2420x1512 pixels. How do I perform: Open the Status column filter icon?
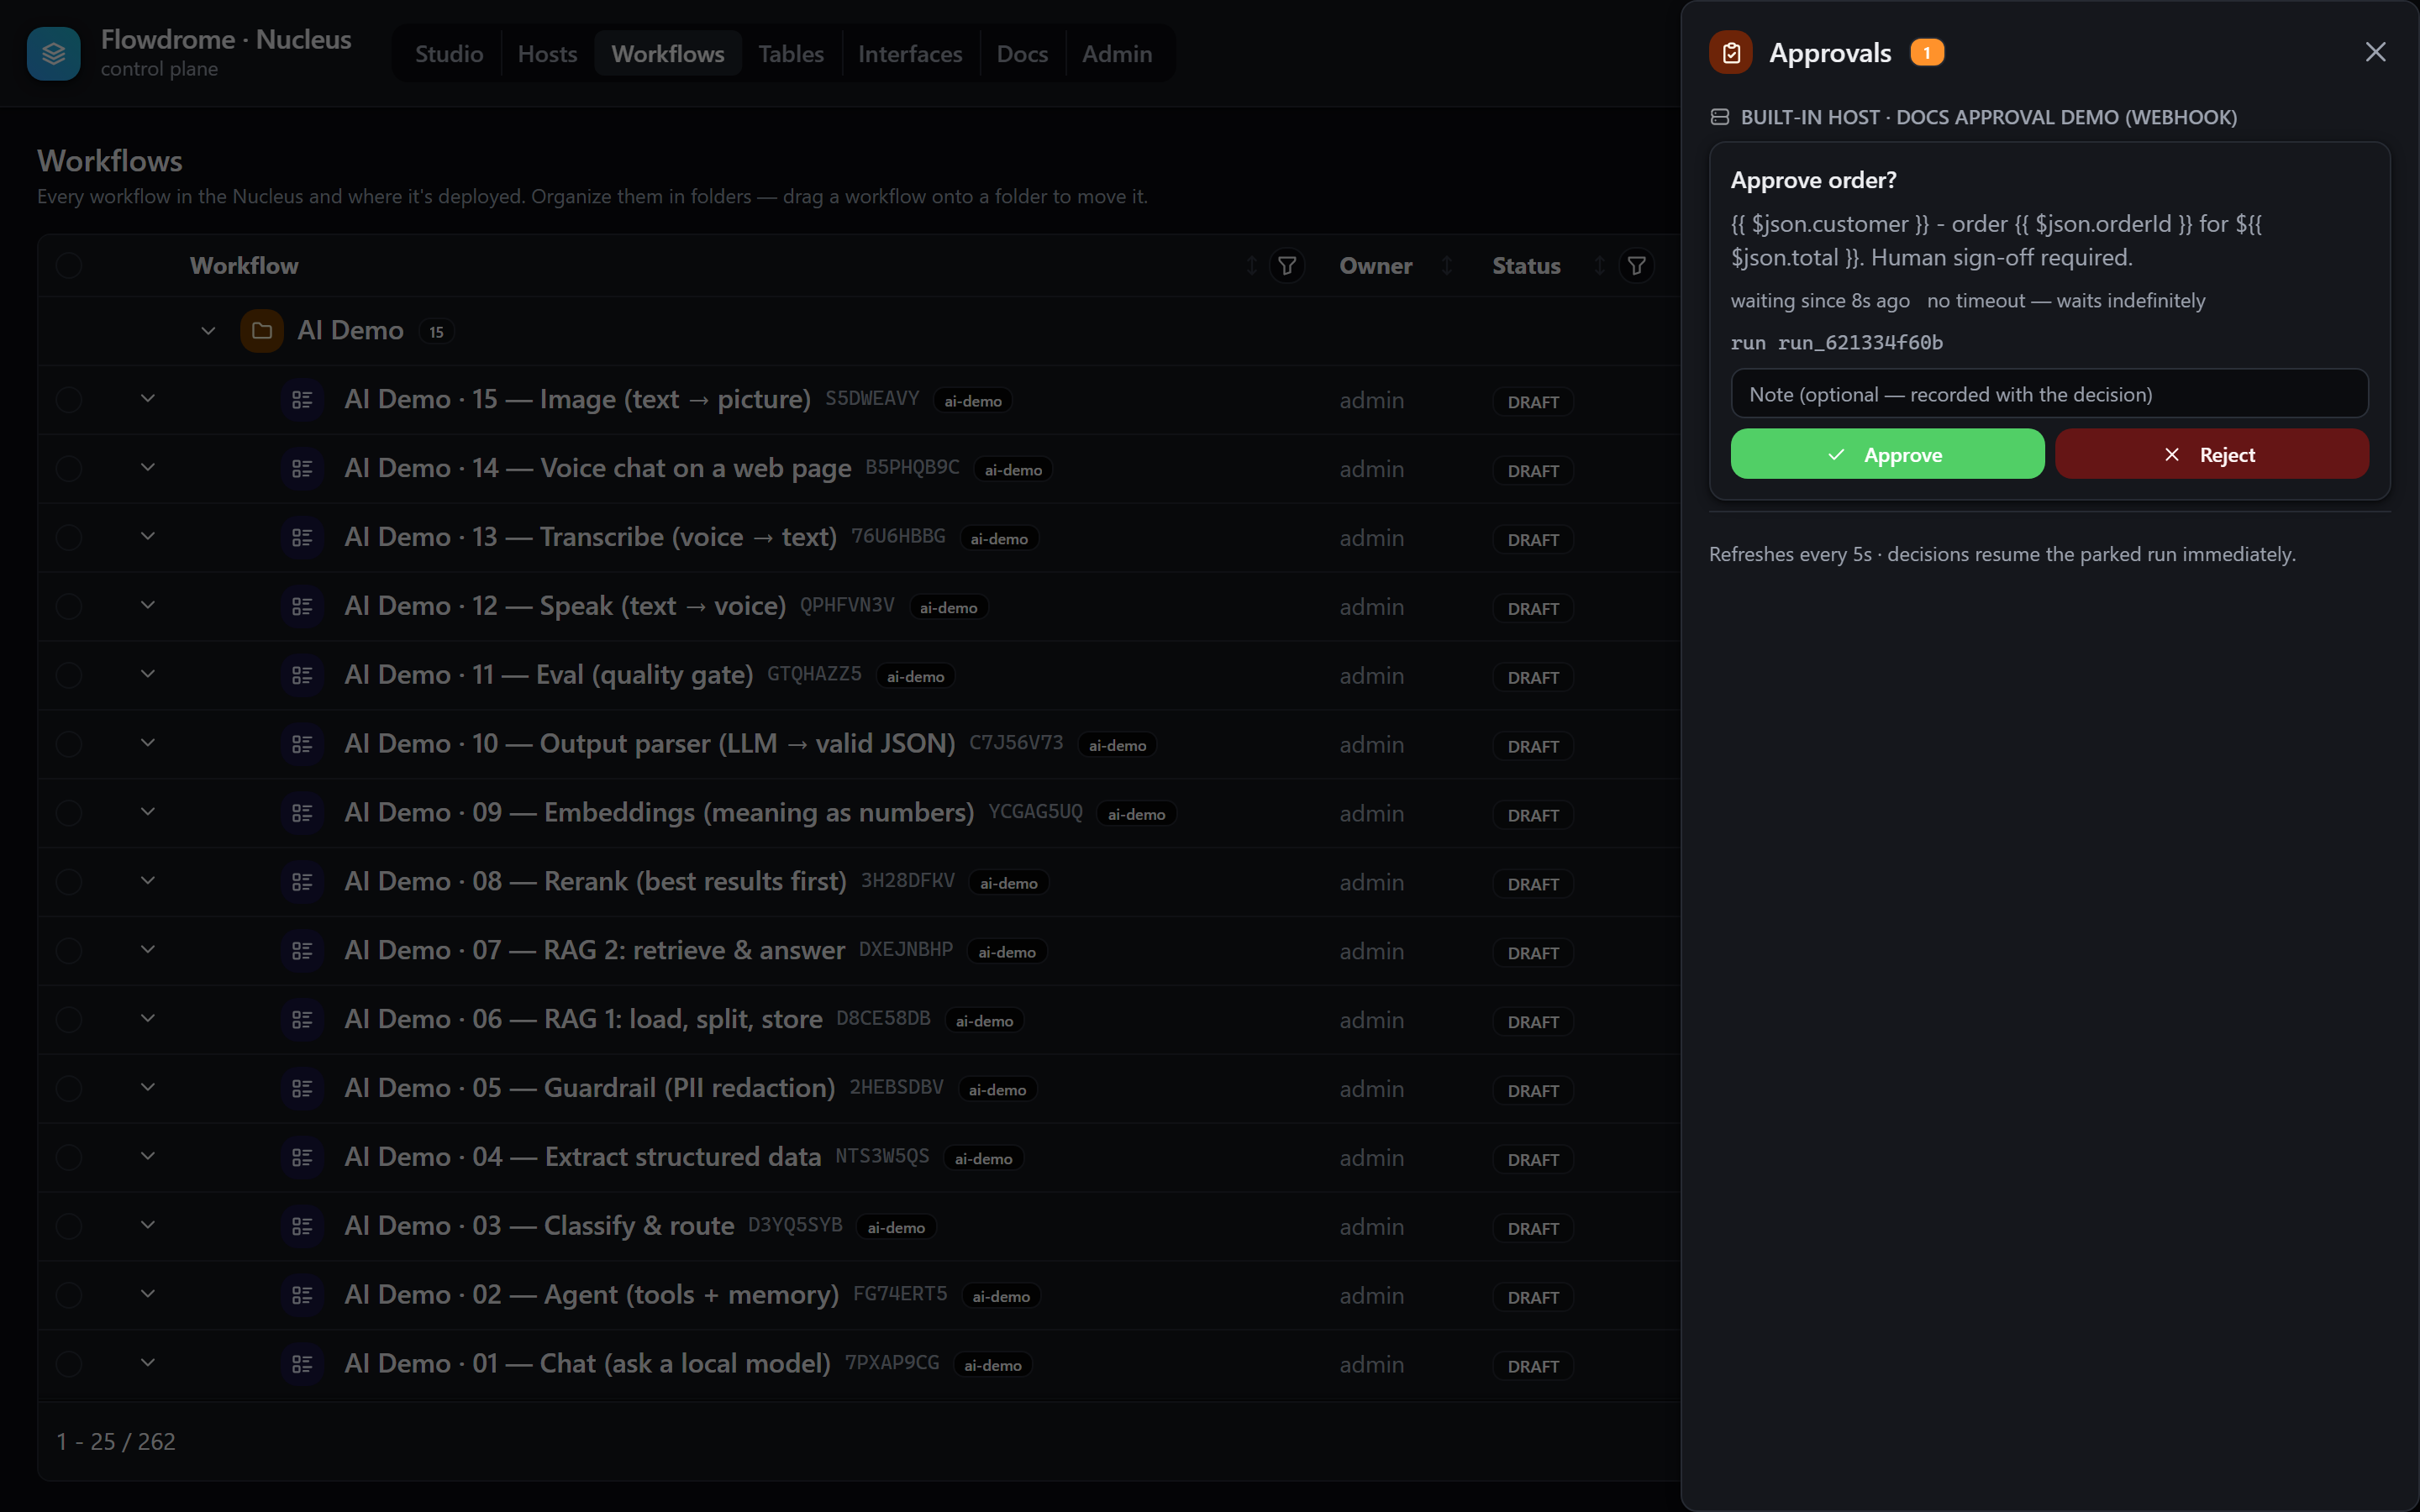click(x=1636, y=266)
